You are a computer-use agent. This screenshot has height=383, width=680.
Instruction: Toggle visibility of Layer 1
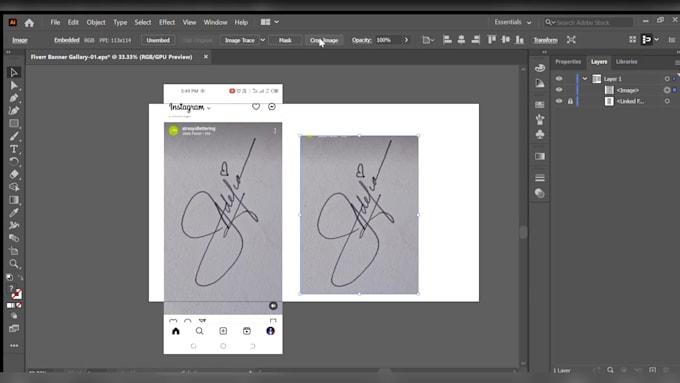pyautogui.click(x=559, y=79)
